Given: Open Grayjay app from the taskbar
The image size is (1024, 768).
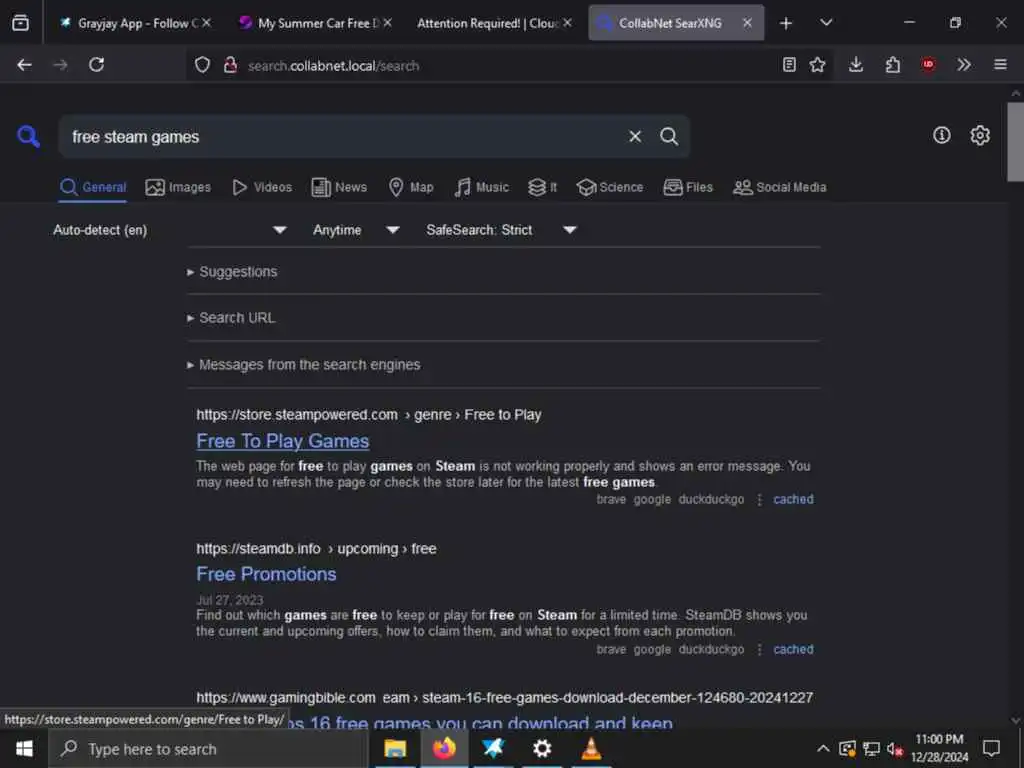Looking at the screenshot, I should [493, 749].
